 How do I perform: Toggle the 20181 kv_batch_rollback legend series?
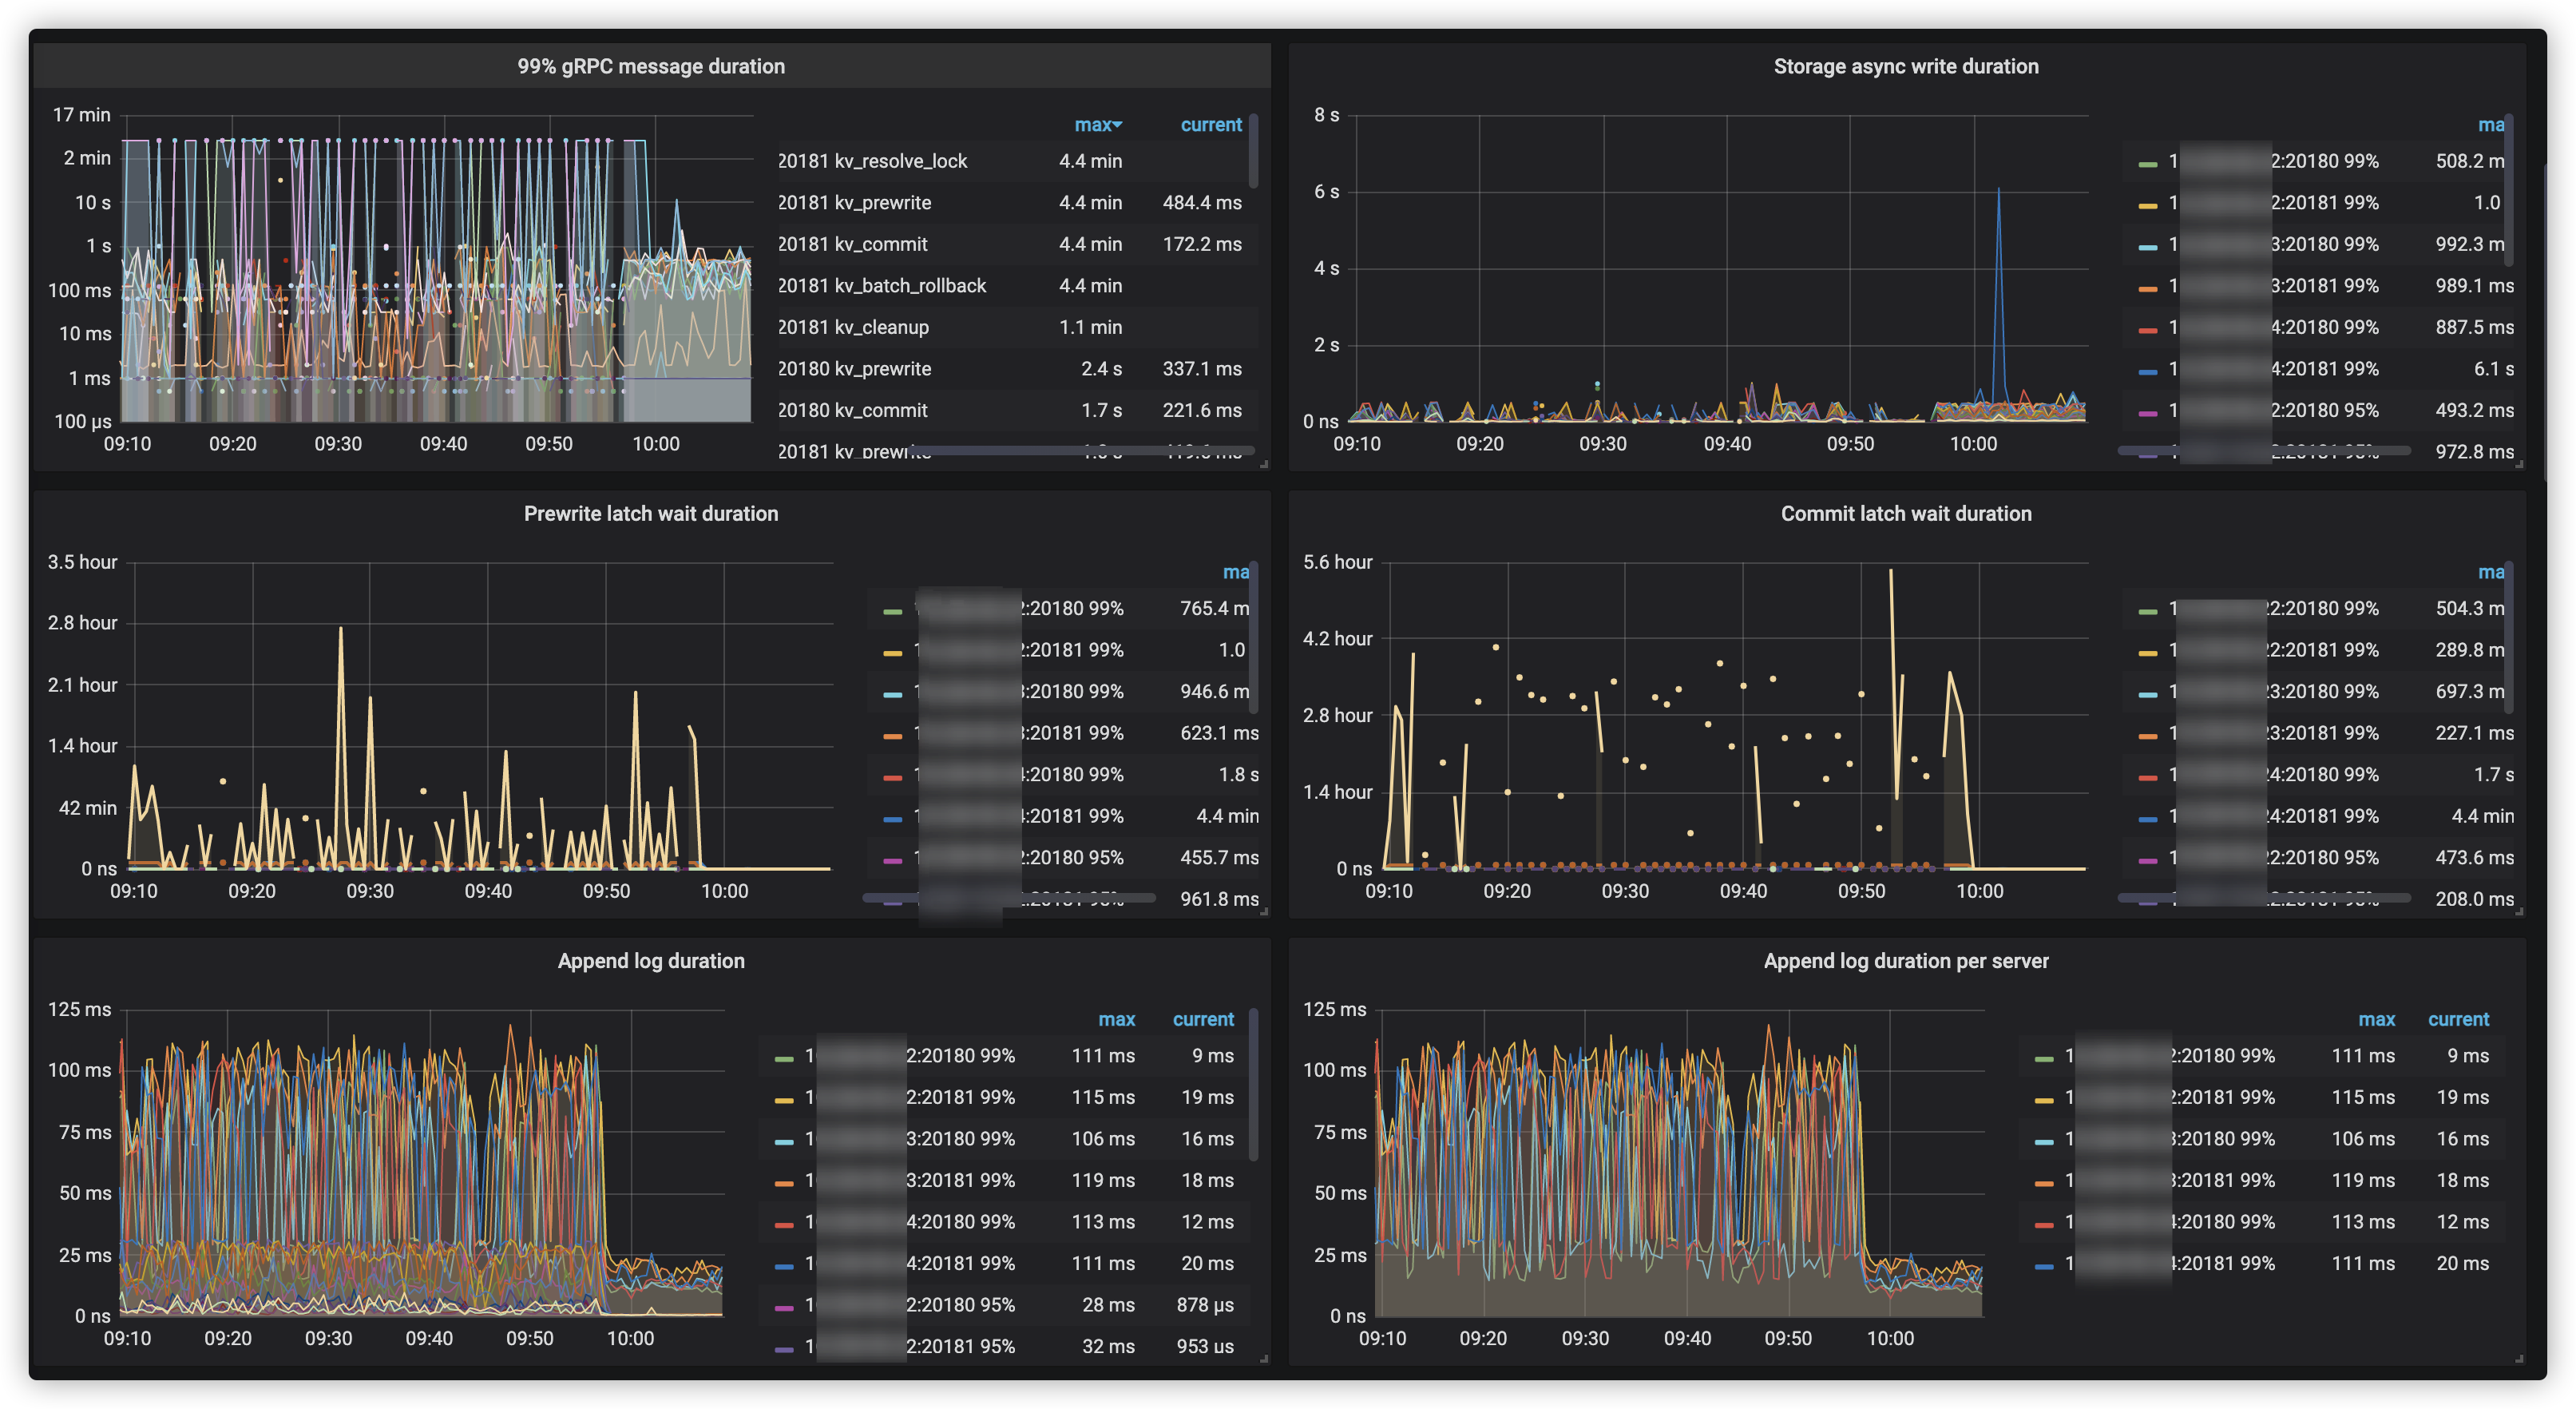(882, 286)
